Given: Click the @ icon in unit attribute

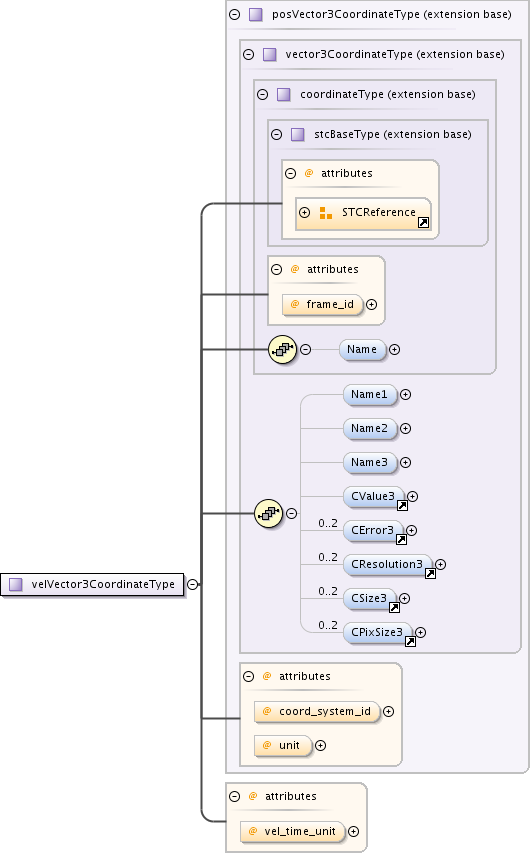Looking at the screenshot, I should (x=267, y=746).
